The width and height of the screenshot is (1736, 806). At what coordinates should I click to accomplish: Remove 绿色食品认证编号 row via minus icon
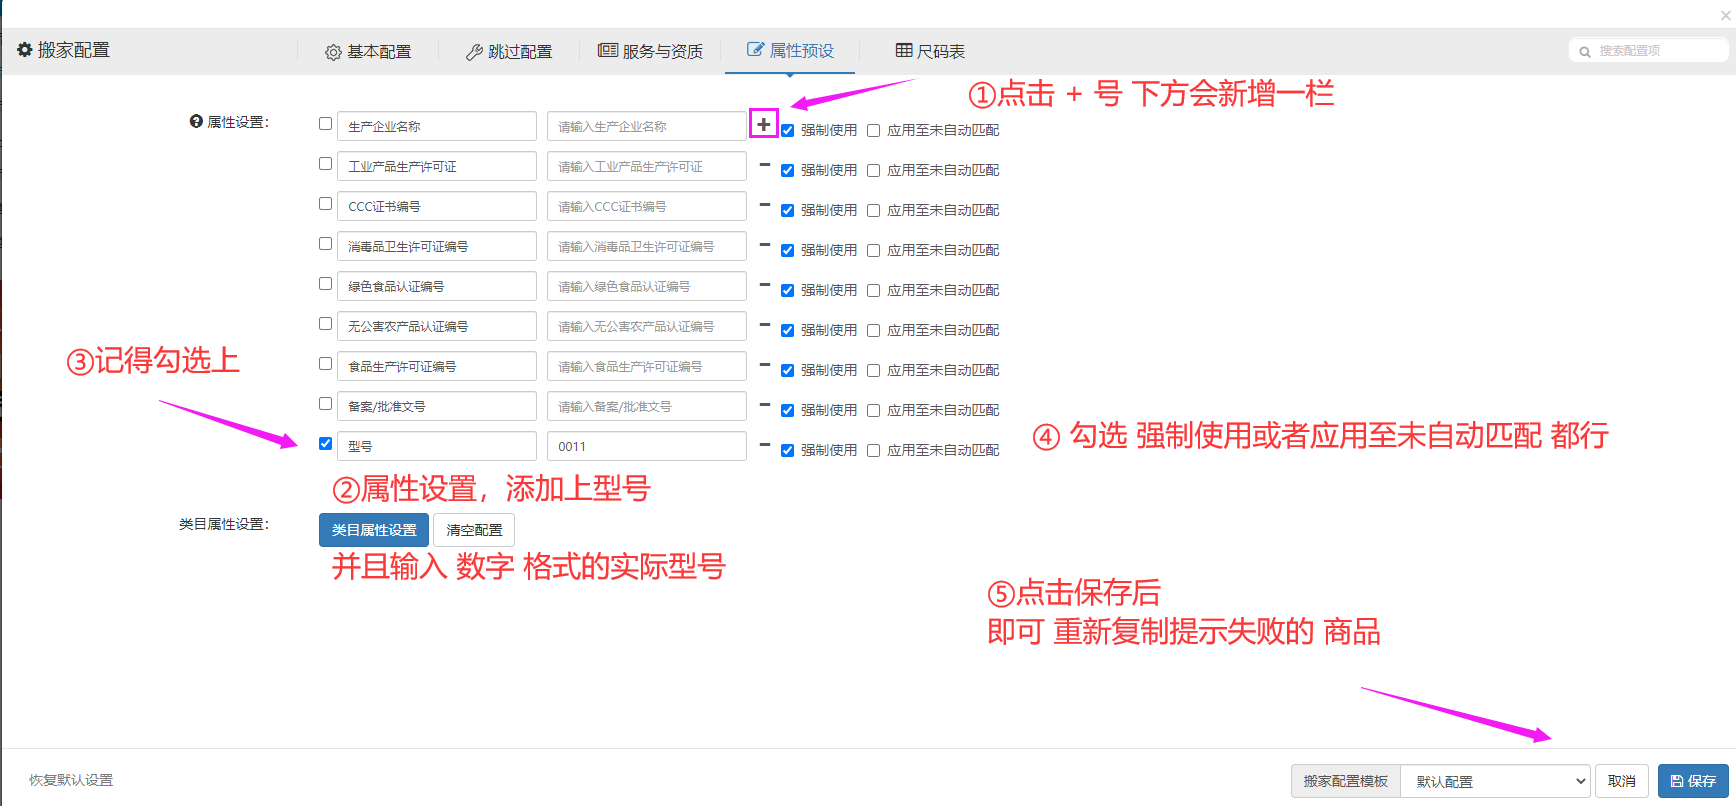coord(764,285)
